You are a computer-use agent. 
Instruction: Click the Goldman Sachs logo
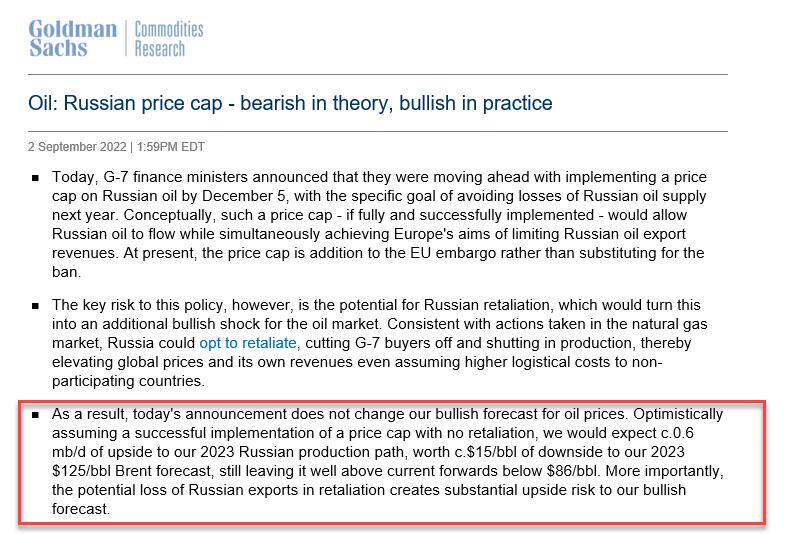tap(73, 37)
